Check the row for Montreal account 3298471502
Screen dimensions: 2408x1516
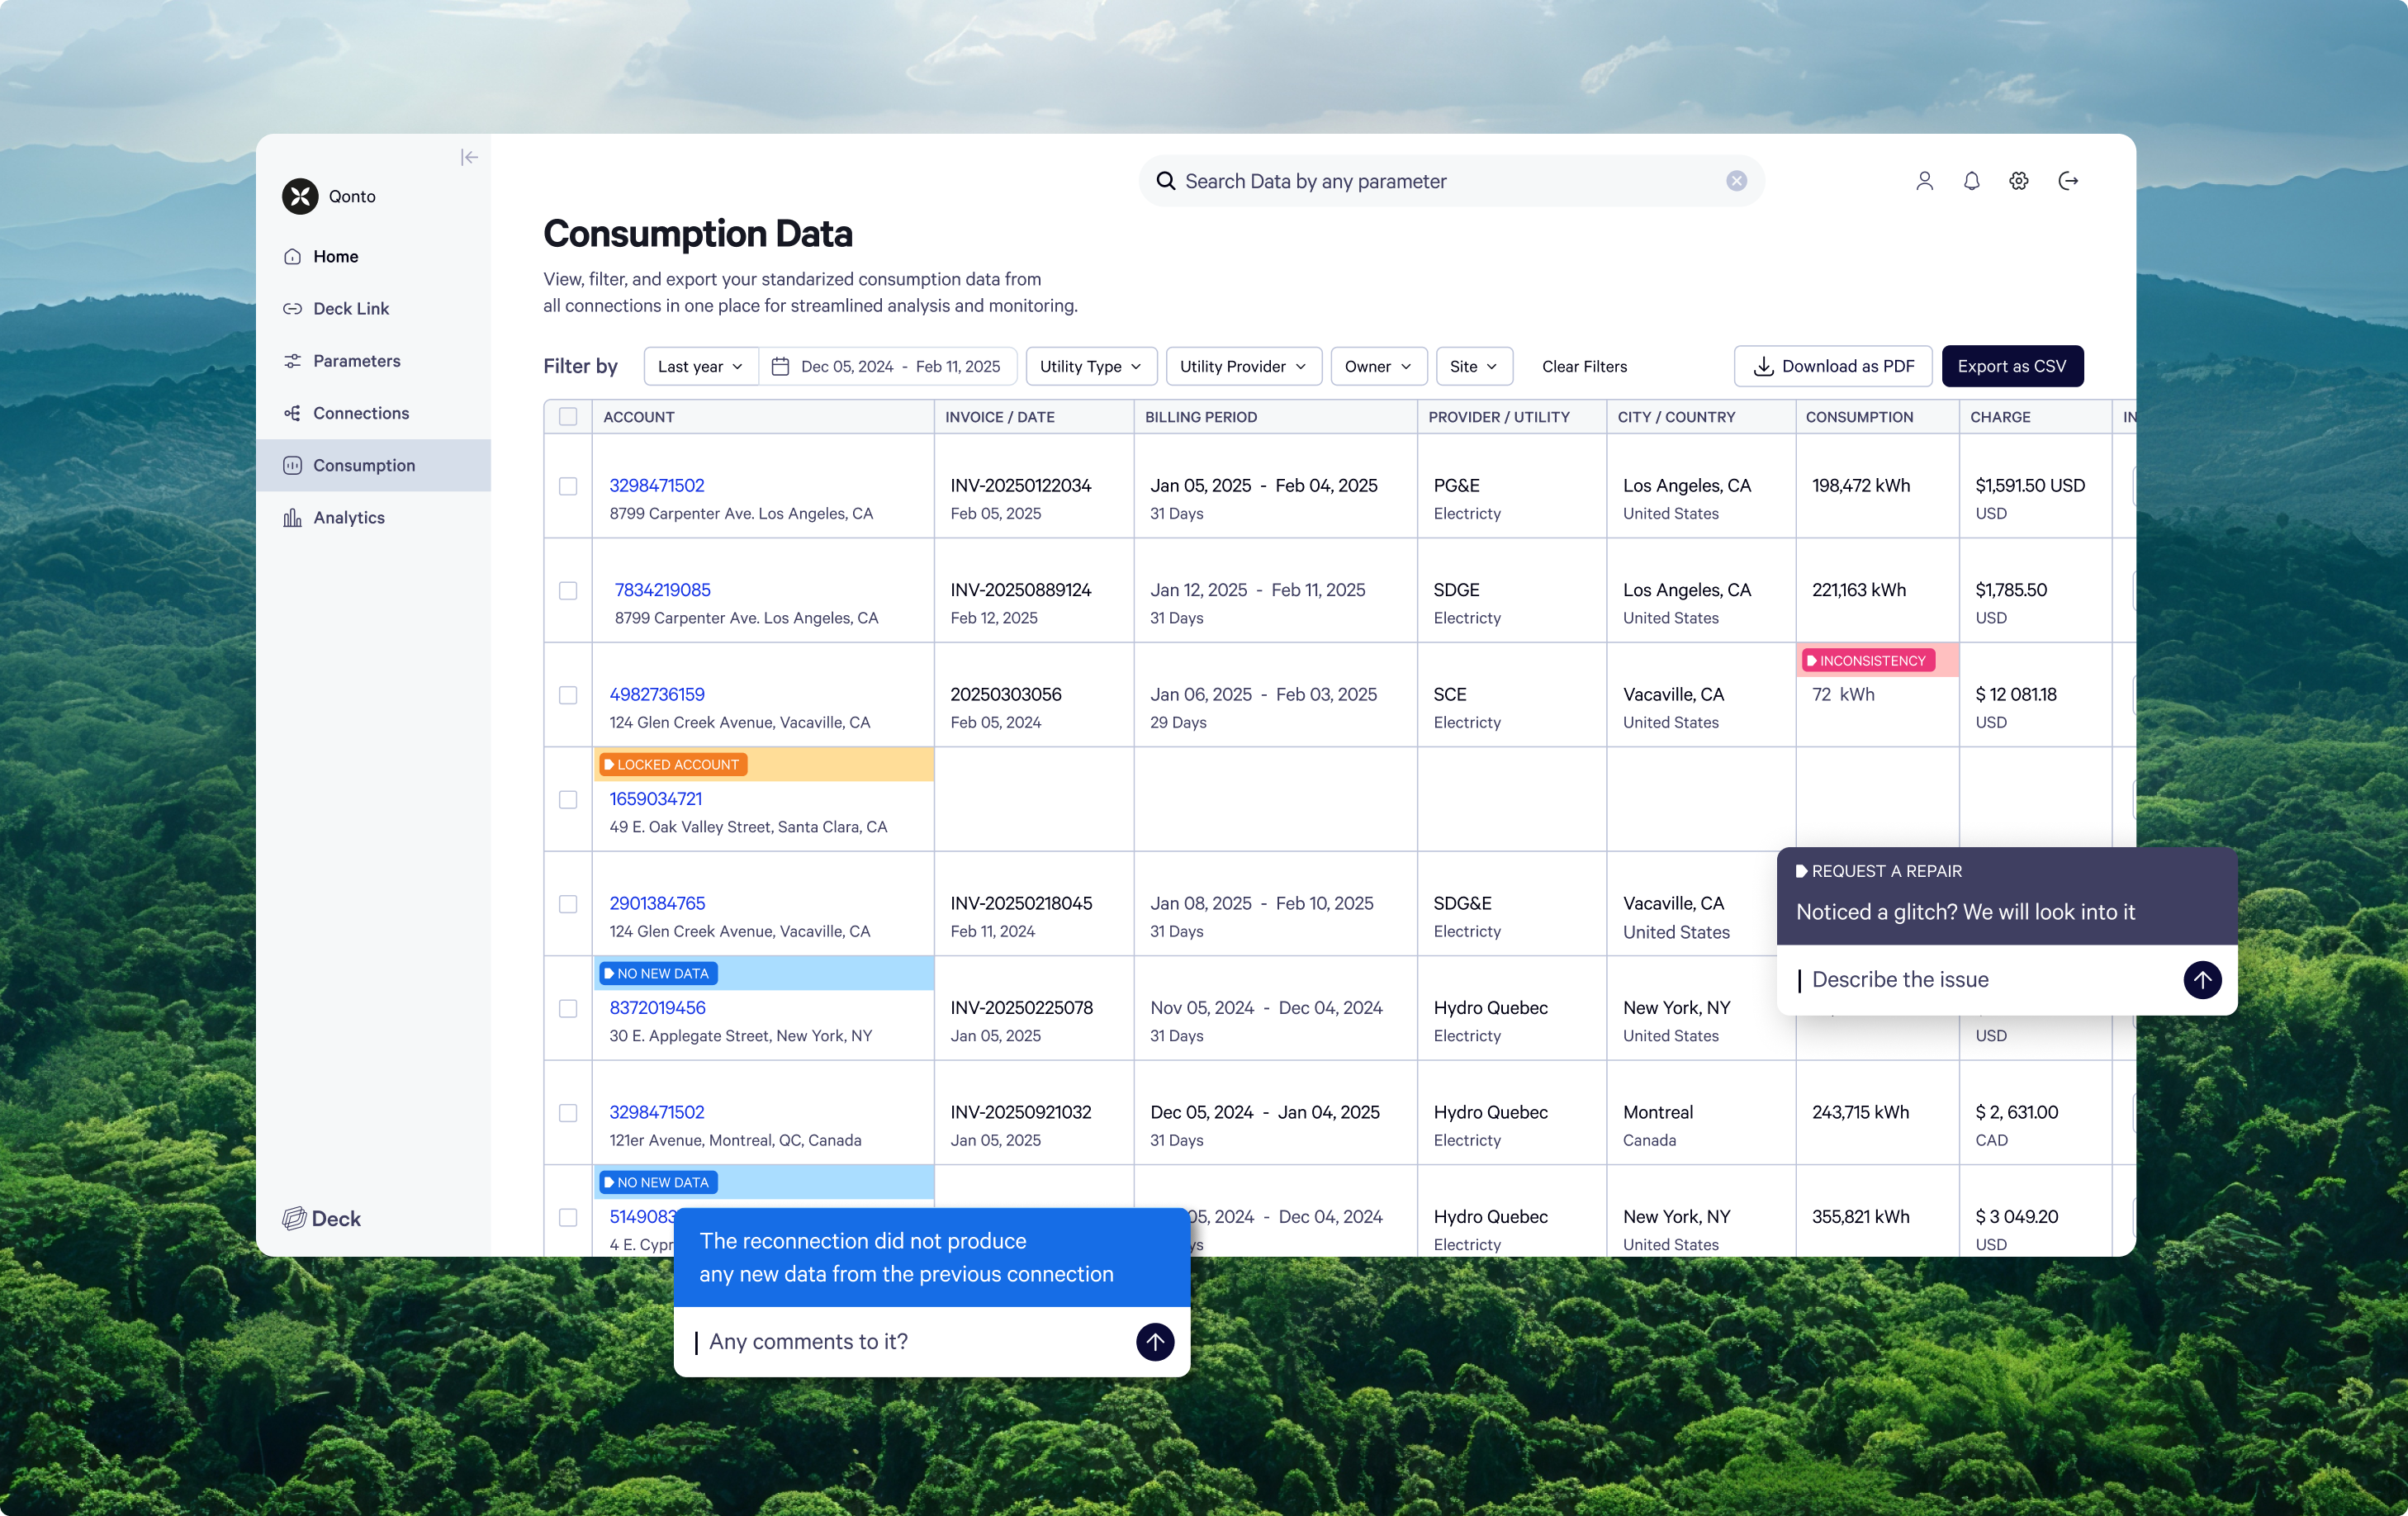[x=567, y=1113]
